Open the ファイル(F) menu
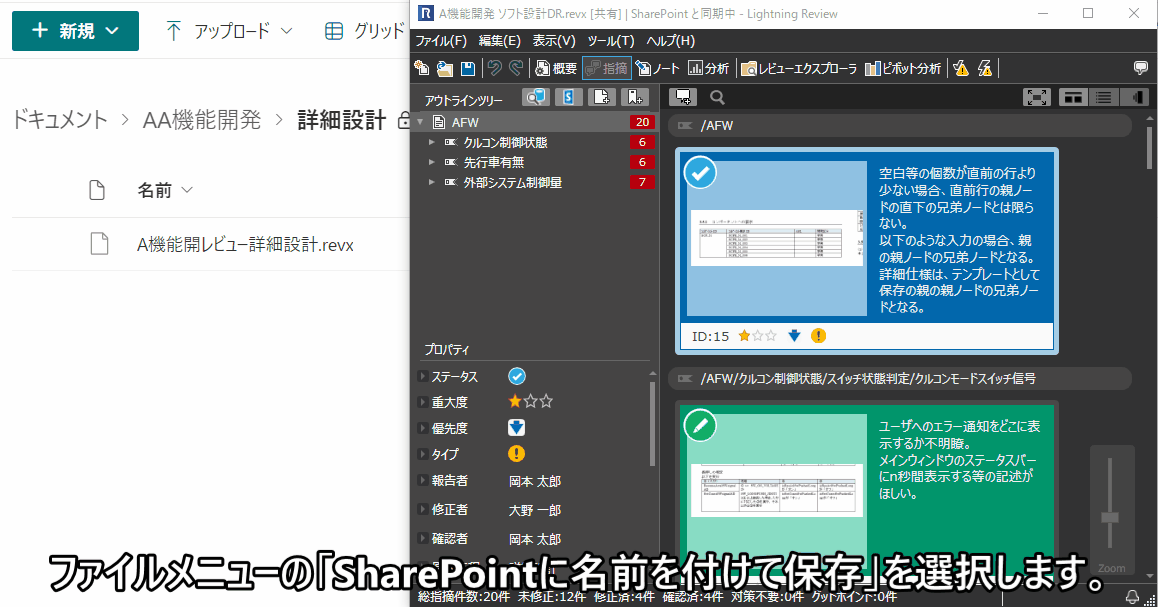This screenshot has height=607, width=1158. 441,41
